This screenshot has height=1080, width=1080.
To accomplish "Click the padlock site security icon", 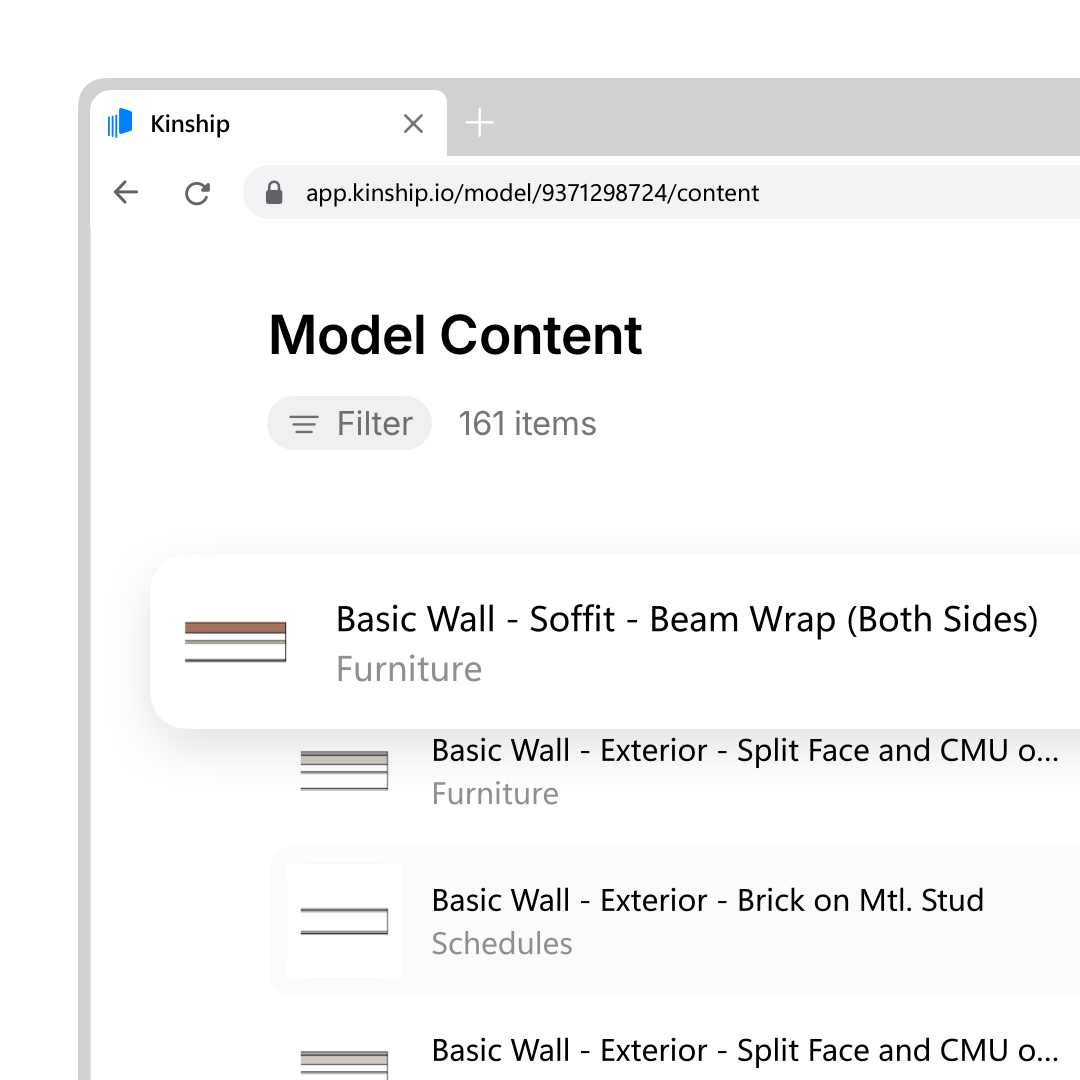I will pos(274,193).
